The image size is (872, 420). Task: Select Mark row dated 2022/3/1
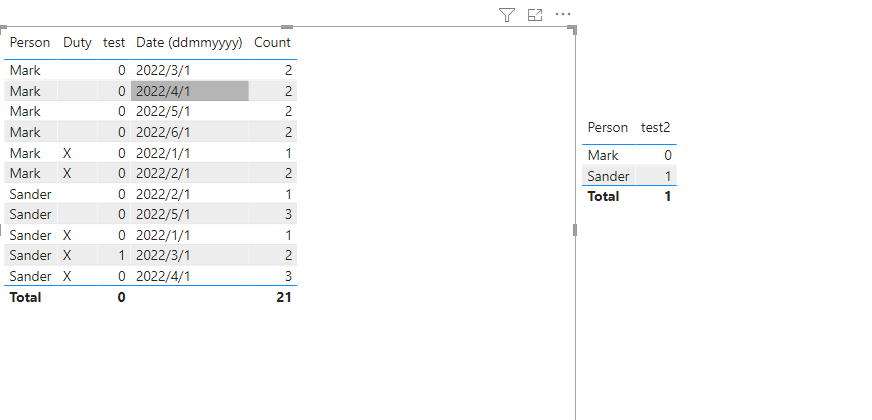click(x=150, y=71)
